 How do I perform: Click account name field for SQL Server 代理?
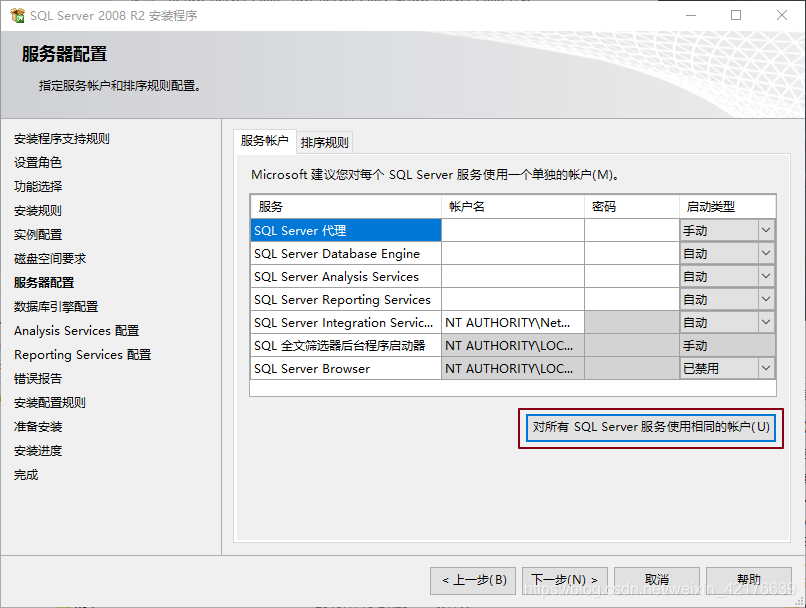(x=513, y=230)
